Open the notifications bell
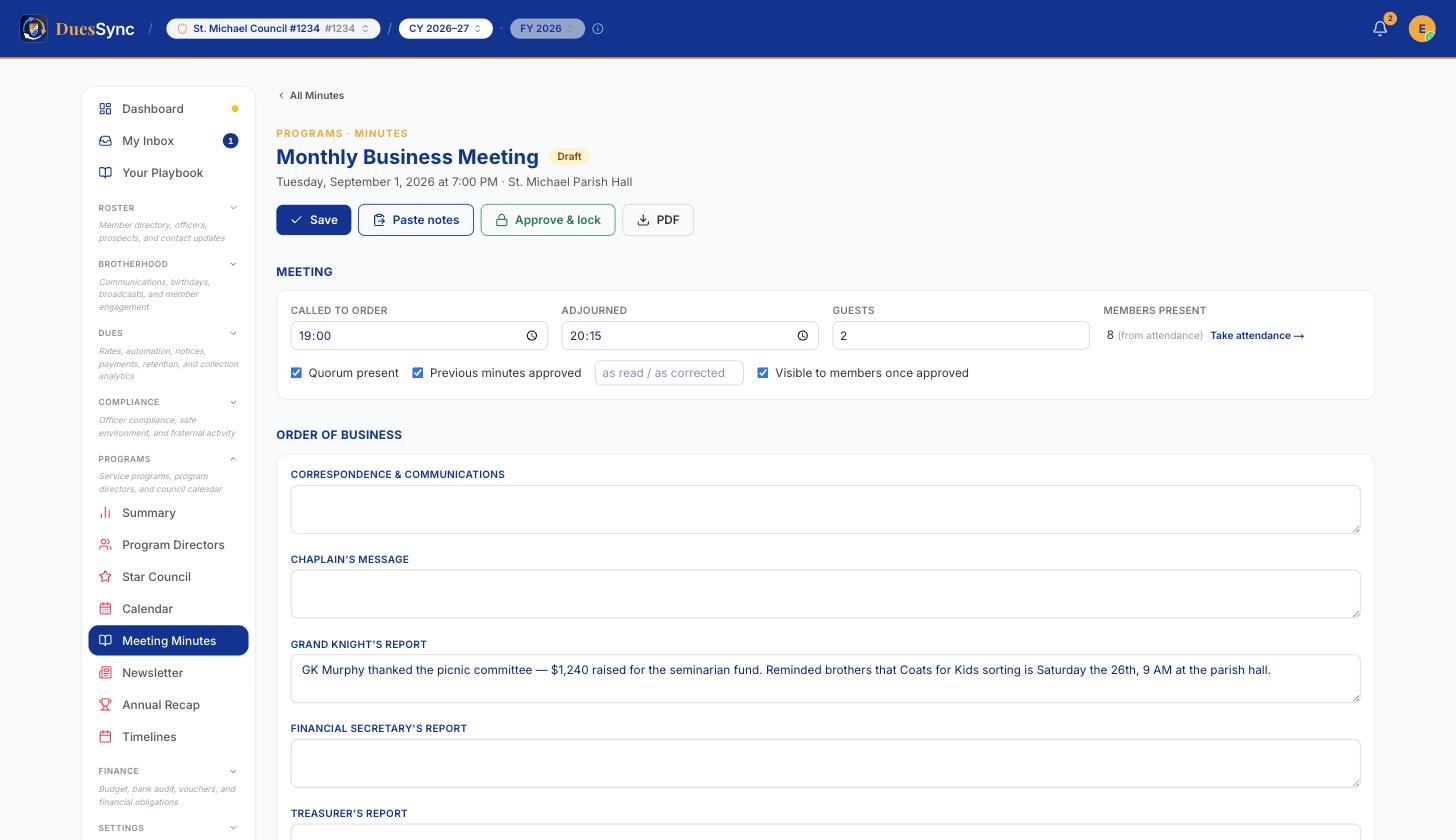1456x840 pixels. (x=1380, y=29)
